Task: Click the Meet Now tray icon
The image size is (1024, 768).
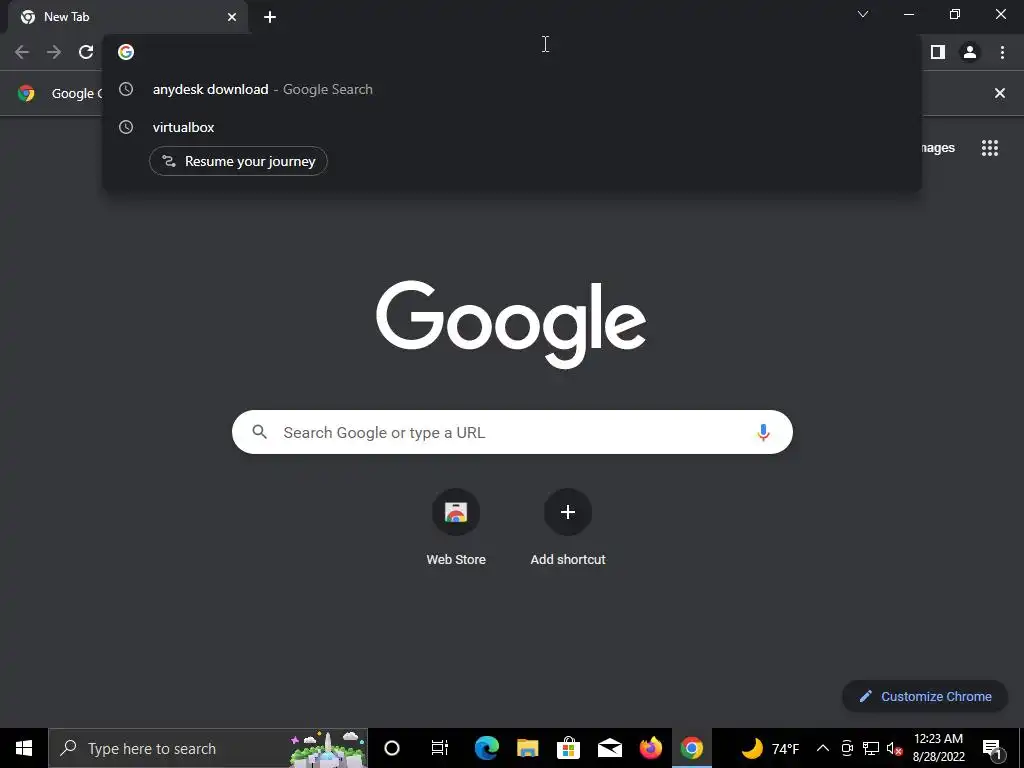Action: coord(847,748)
